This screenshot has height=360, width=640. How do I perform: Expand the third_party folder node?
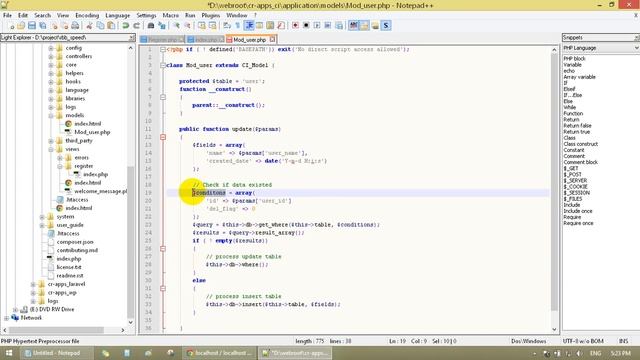[51, 141]
